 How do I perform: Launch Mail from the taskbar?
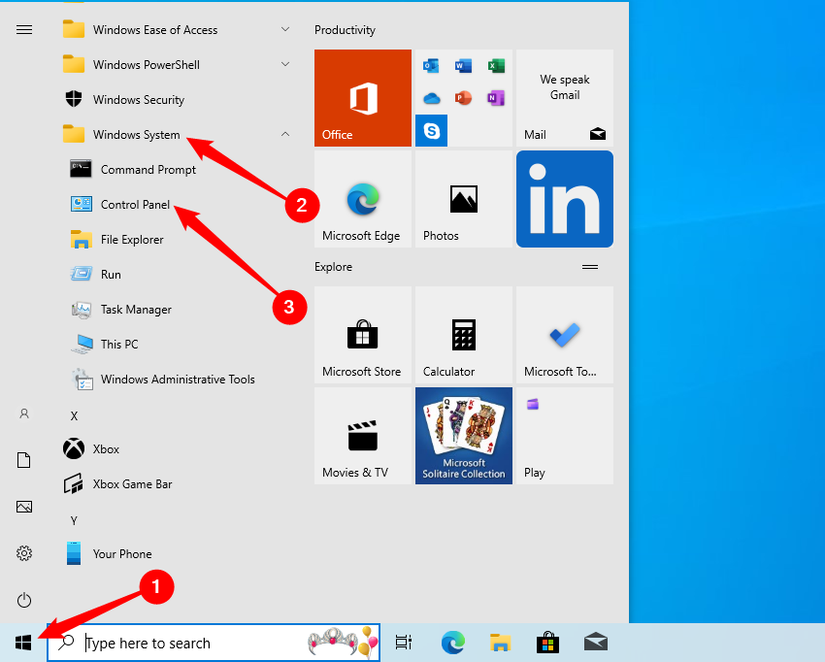595,643
